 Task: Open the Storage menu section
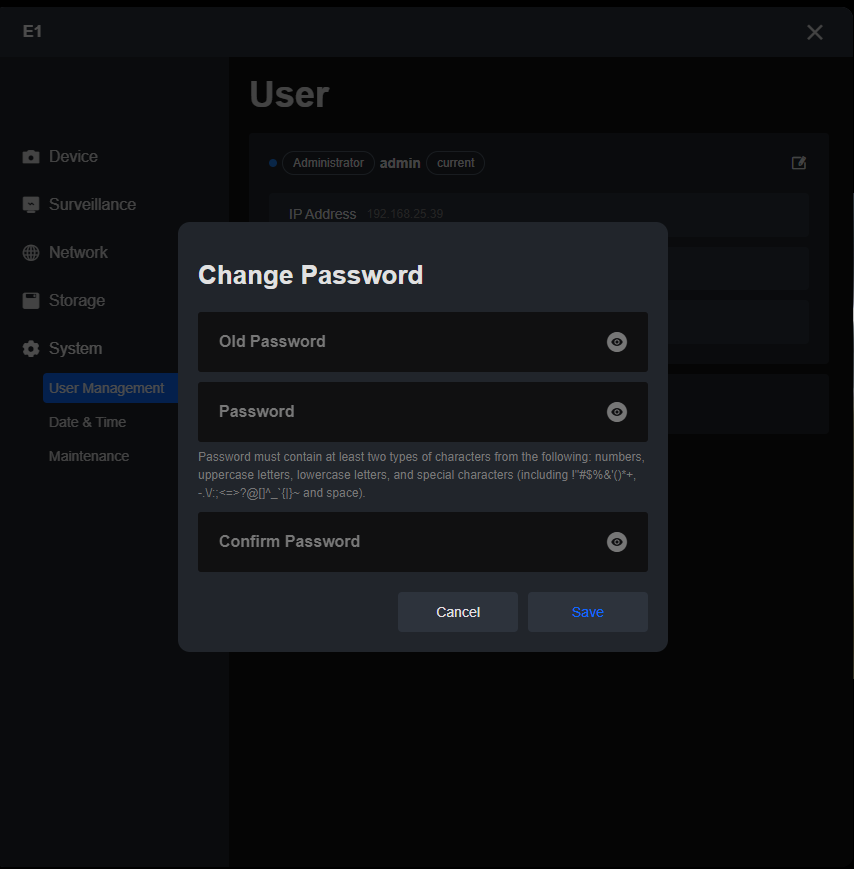(76, 300)
